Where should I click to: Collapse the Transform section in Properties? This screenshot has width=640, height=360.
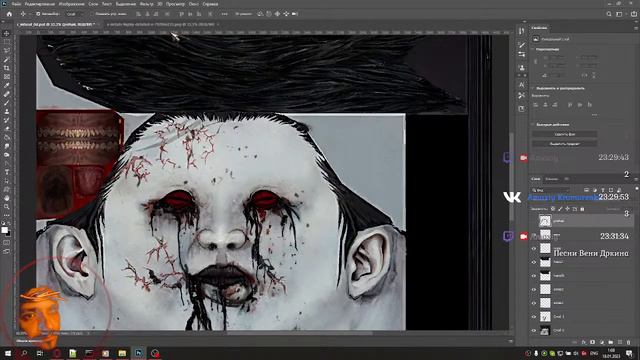533,49
